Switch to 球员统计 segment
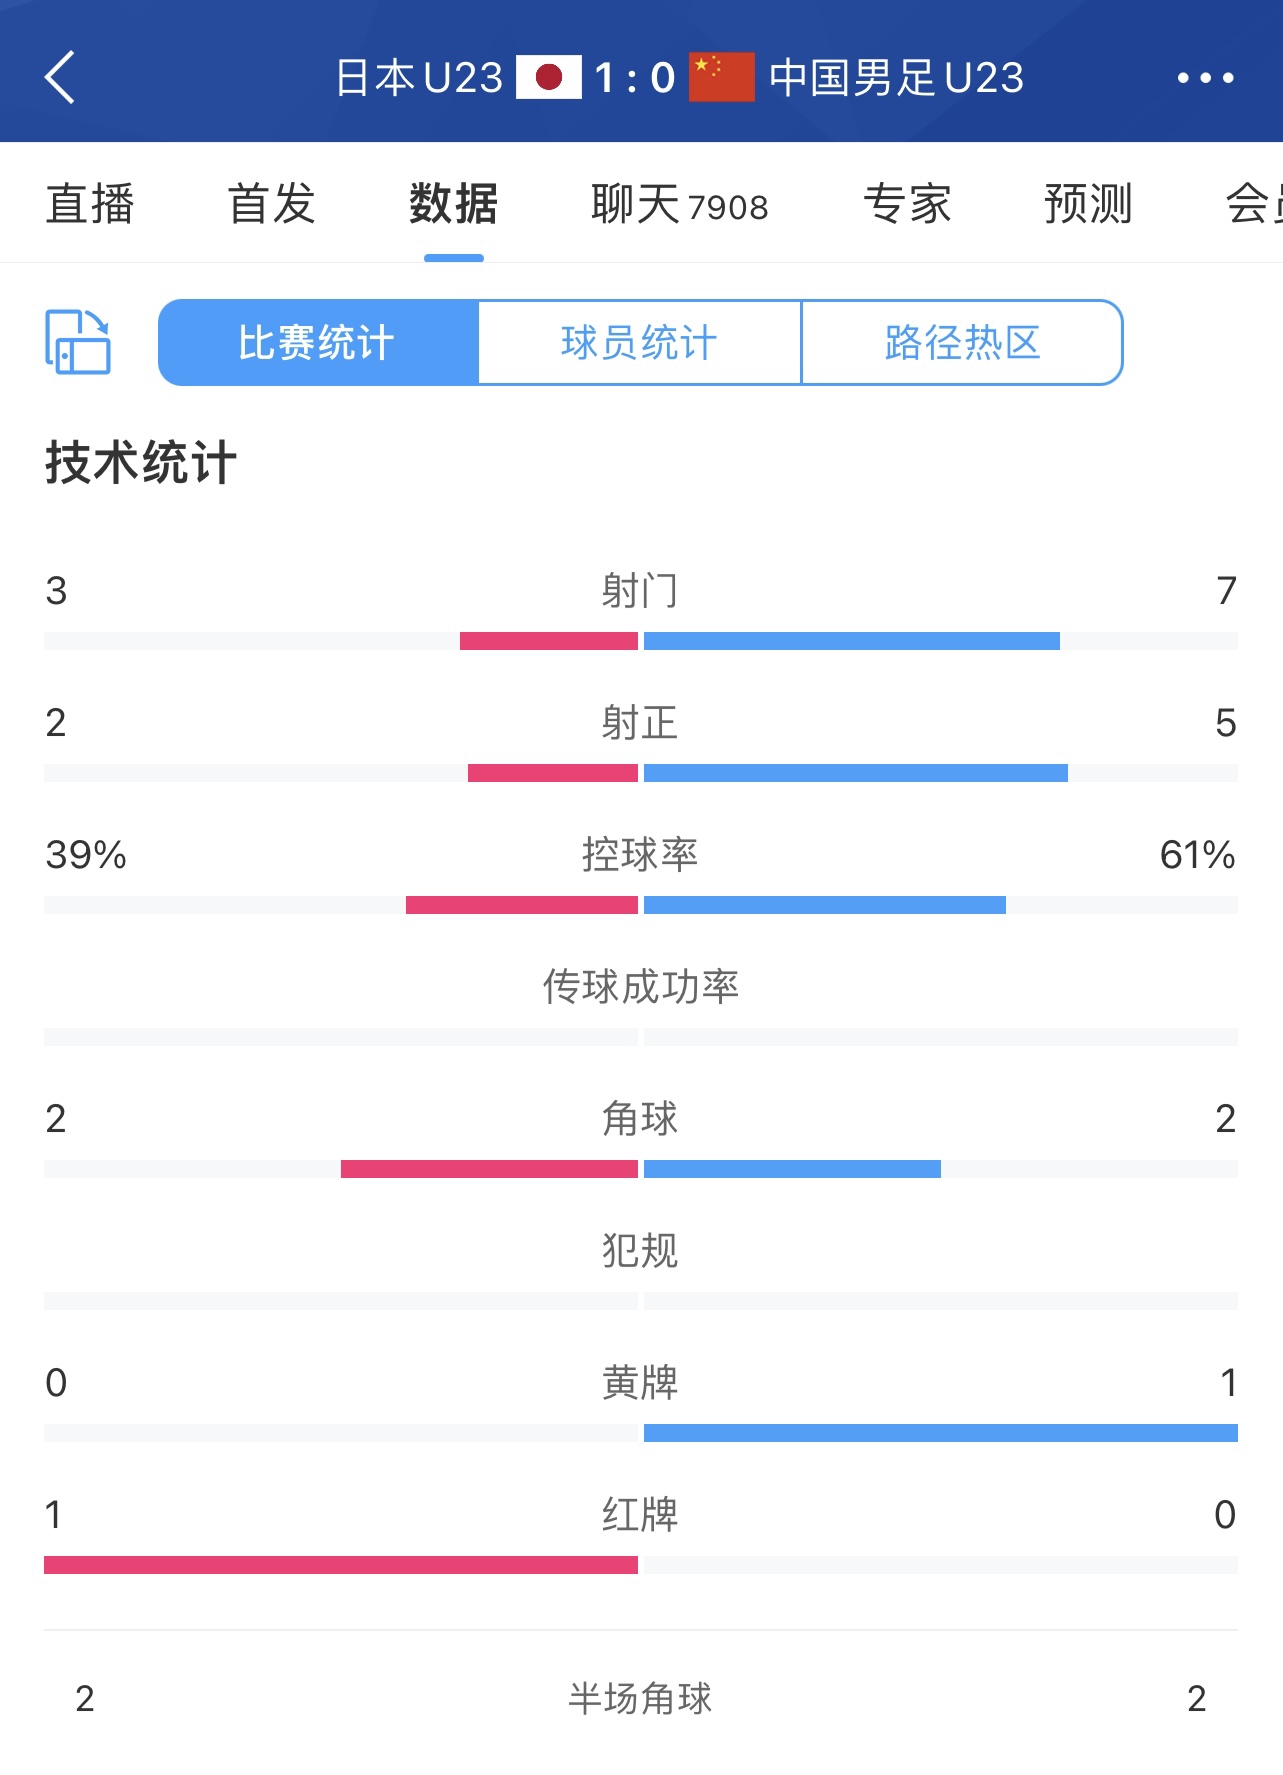The image size is (1283, 1775). (x=640, y=342)
